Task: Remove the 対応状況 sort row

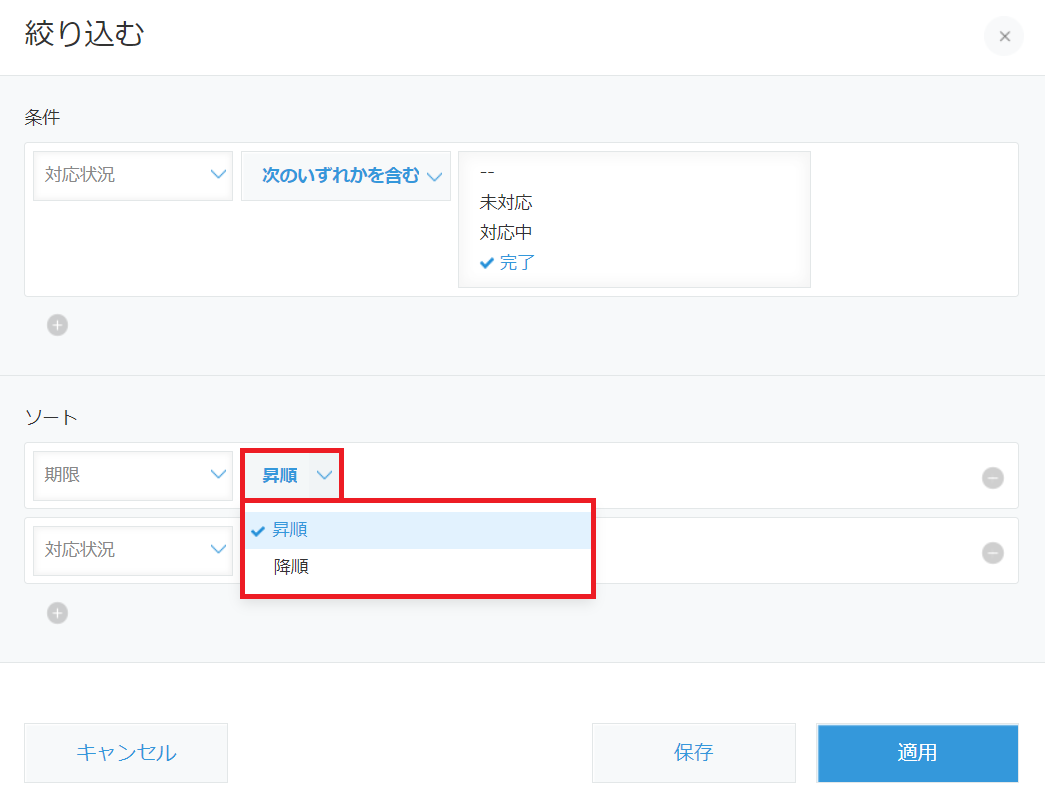Action: tap(992, 553)
